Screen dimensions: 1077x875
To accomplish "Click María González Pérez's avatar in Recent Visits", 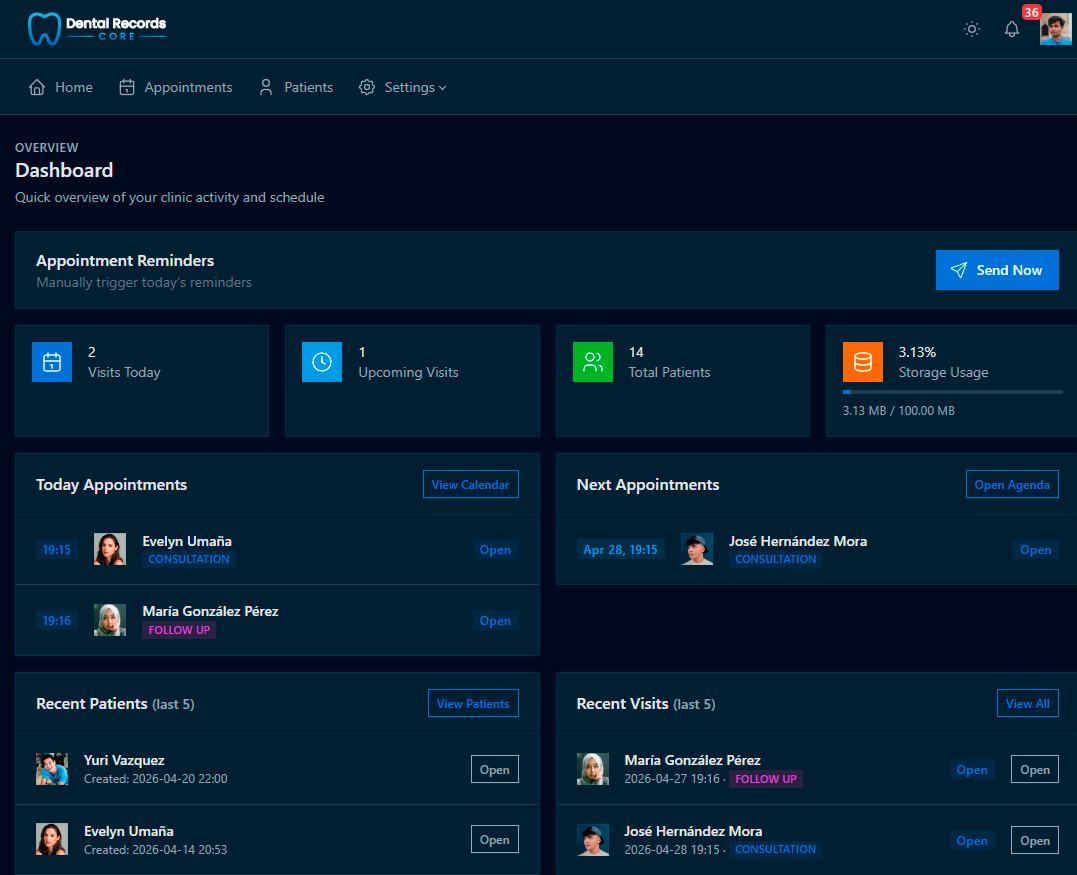I will (593, 769).
